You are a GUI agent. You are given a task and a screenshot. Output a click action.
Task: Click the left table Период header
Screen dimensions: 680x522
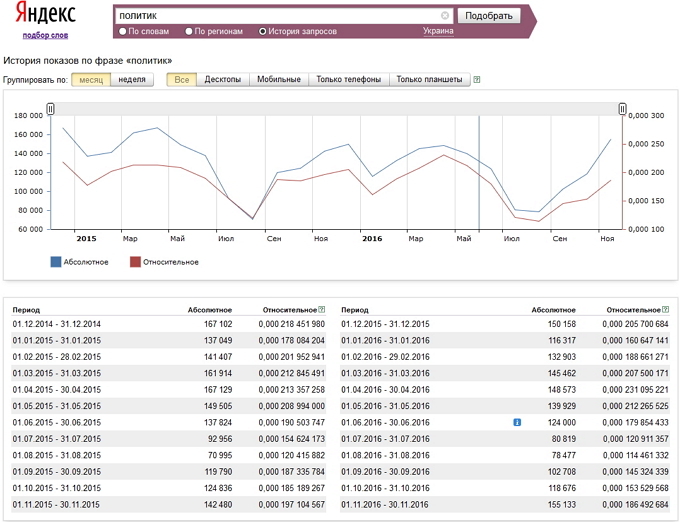[26, 310]
